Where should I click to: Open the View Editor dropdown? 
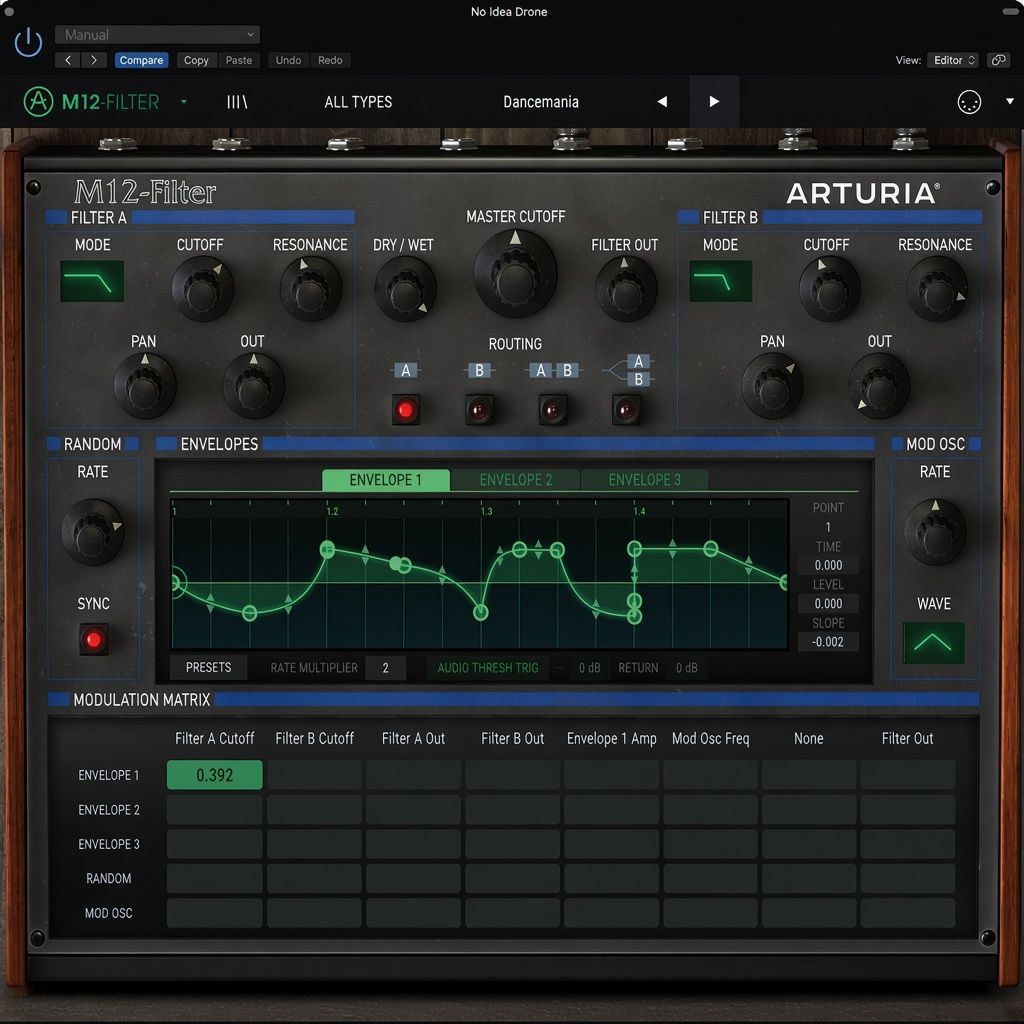[953, 60]
